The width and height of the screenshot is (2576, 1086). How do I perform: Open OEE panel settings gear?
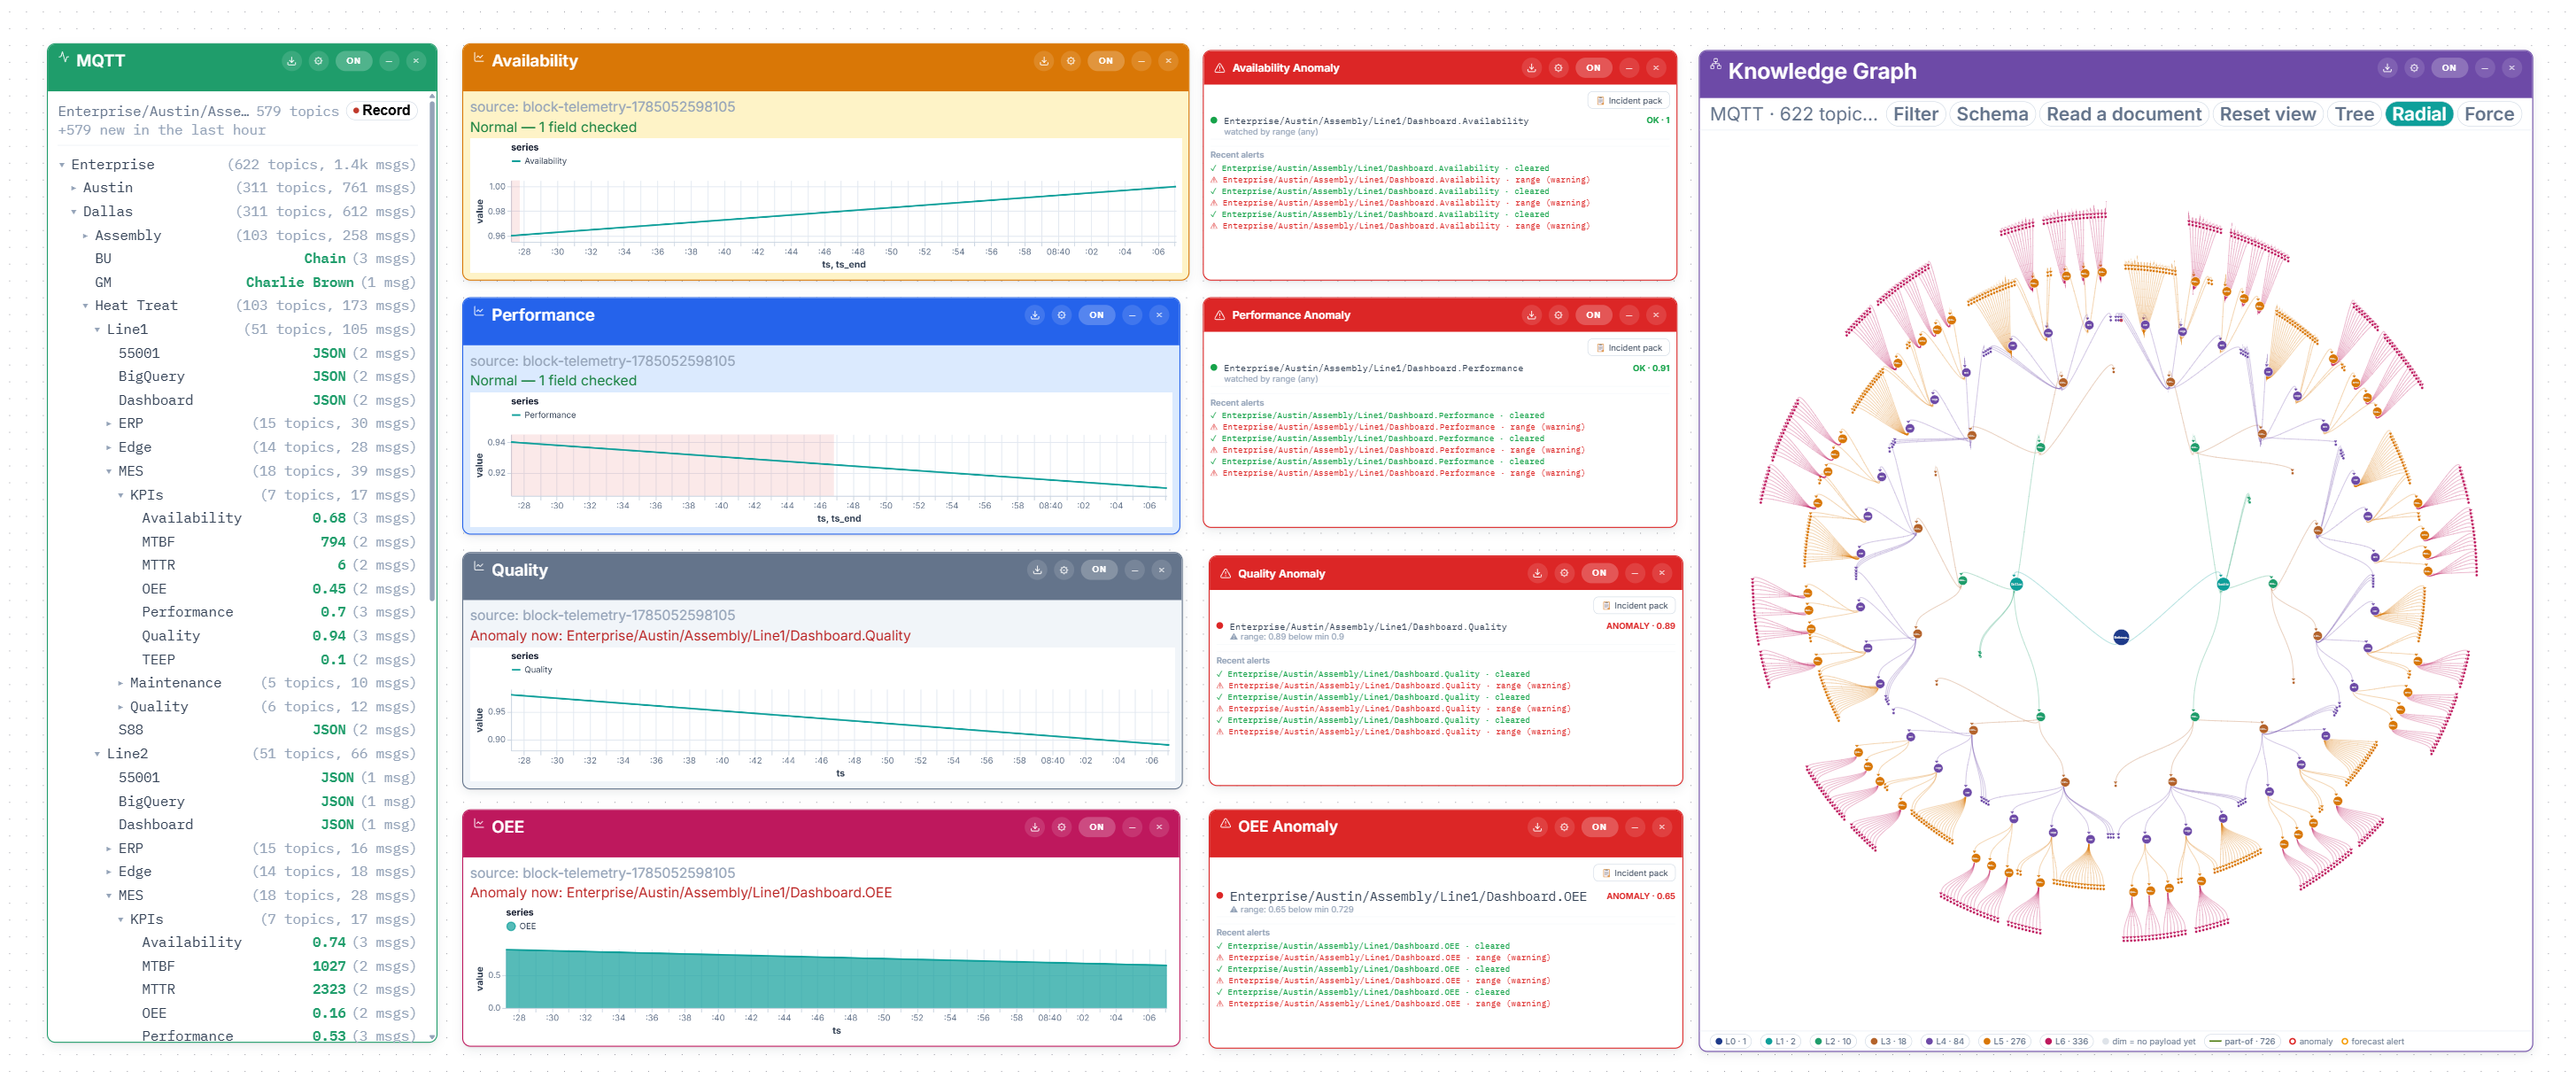[1061, 827]
